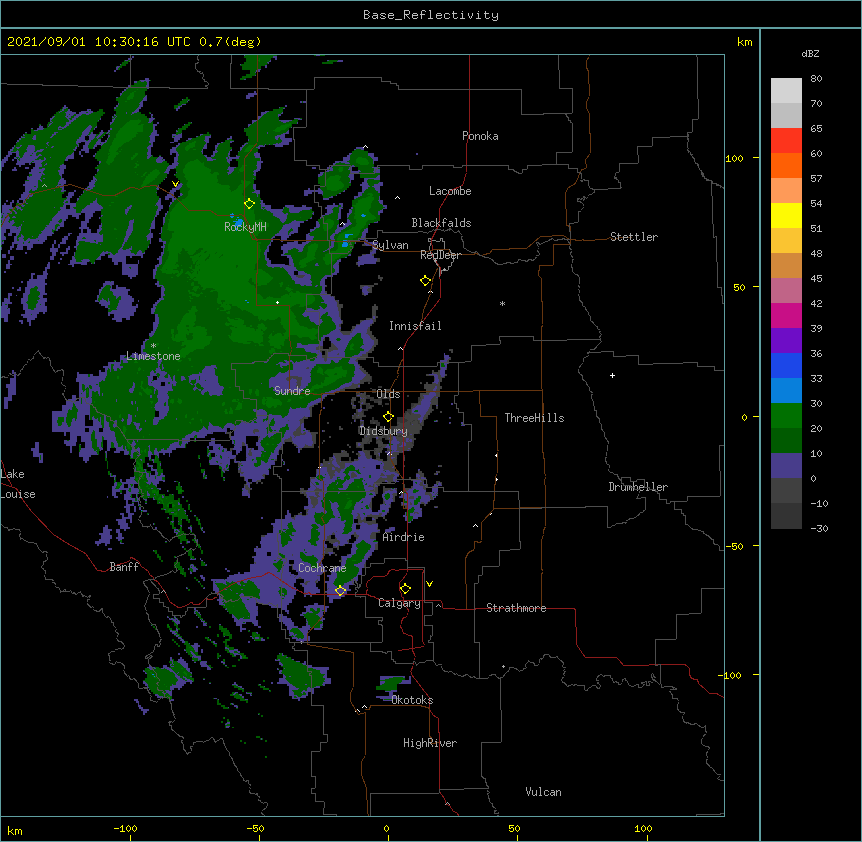862x842 pixels.
Task: Select the Drumheller label
Action: (x=638, y=487)
